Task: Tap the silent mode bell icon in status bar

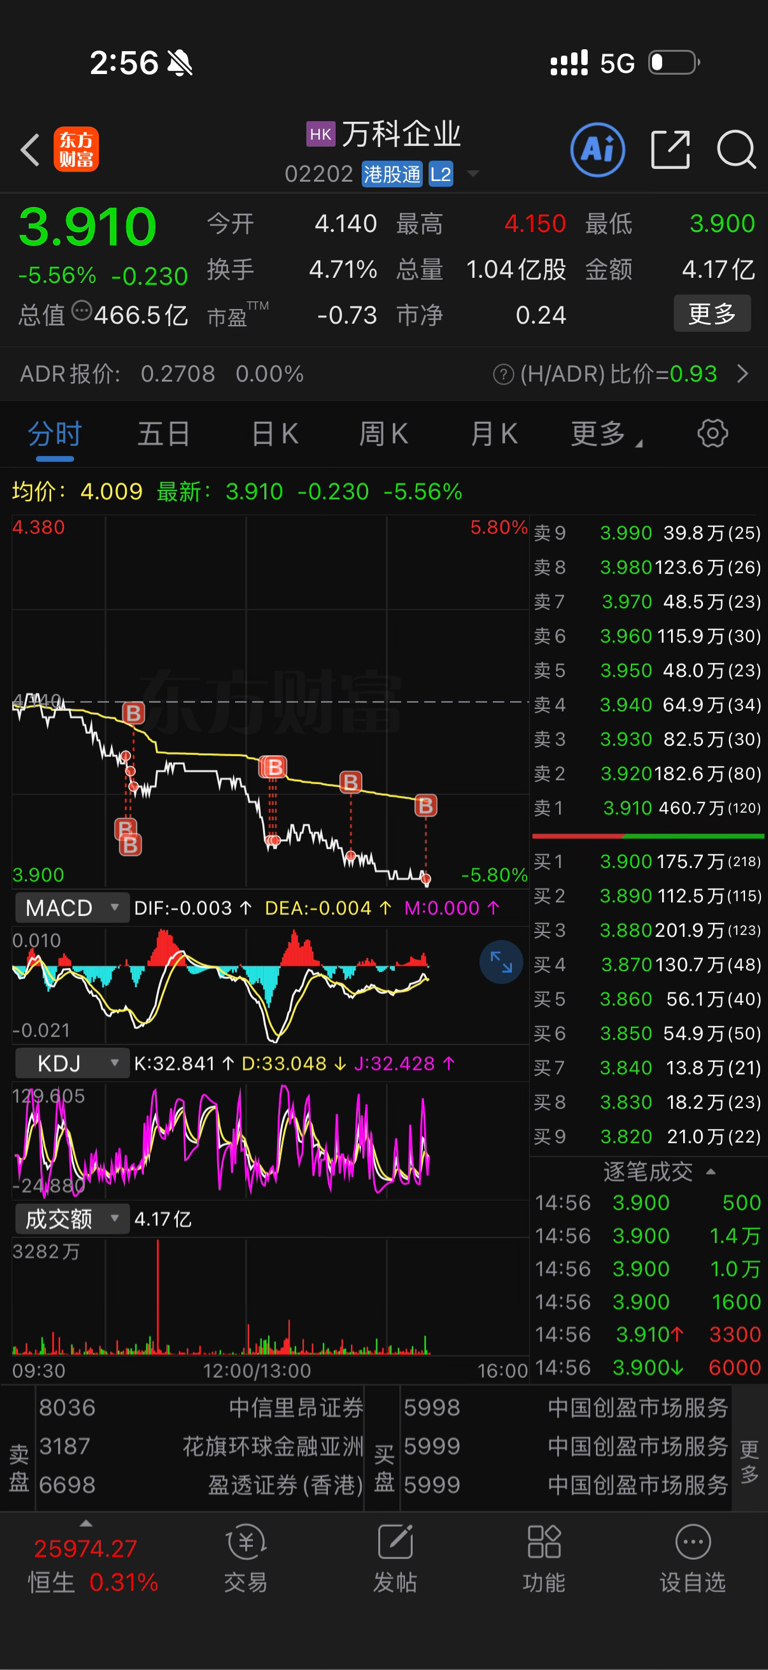Action: click(180, 64)
